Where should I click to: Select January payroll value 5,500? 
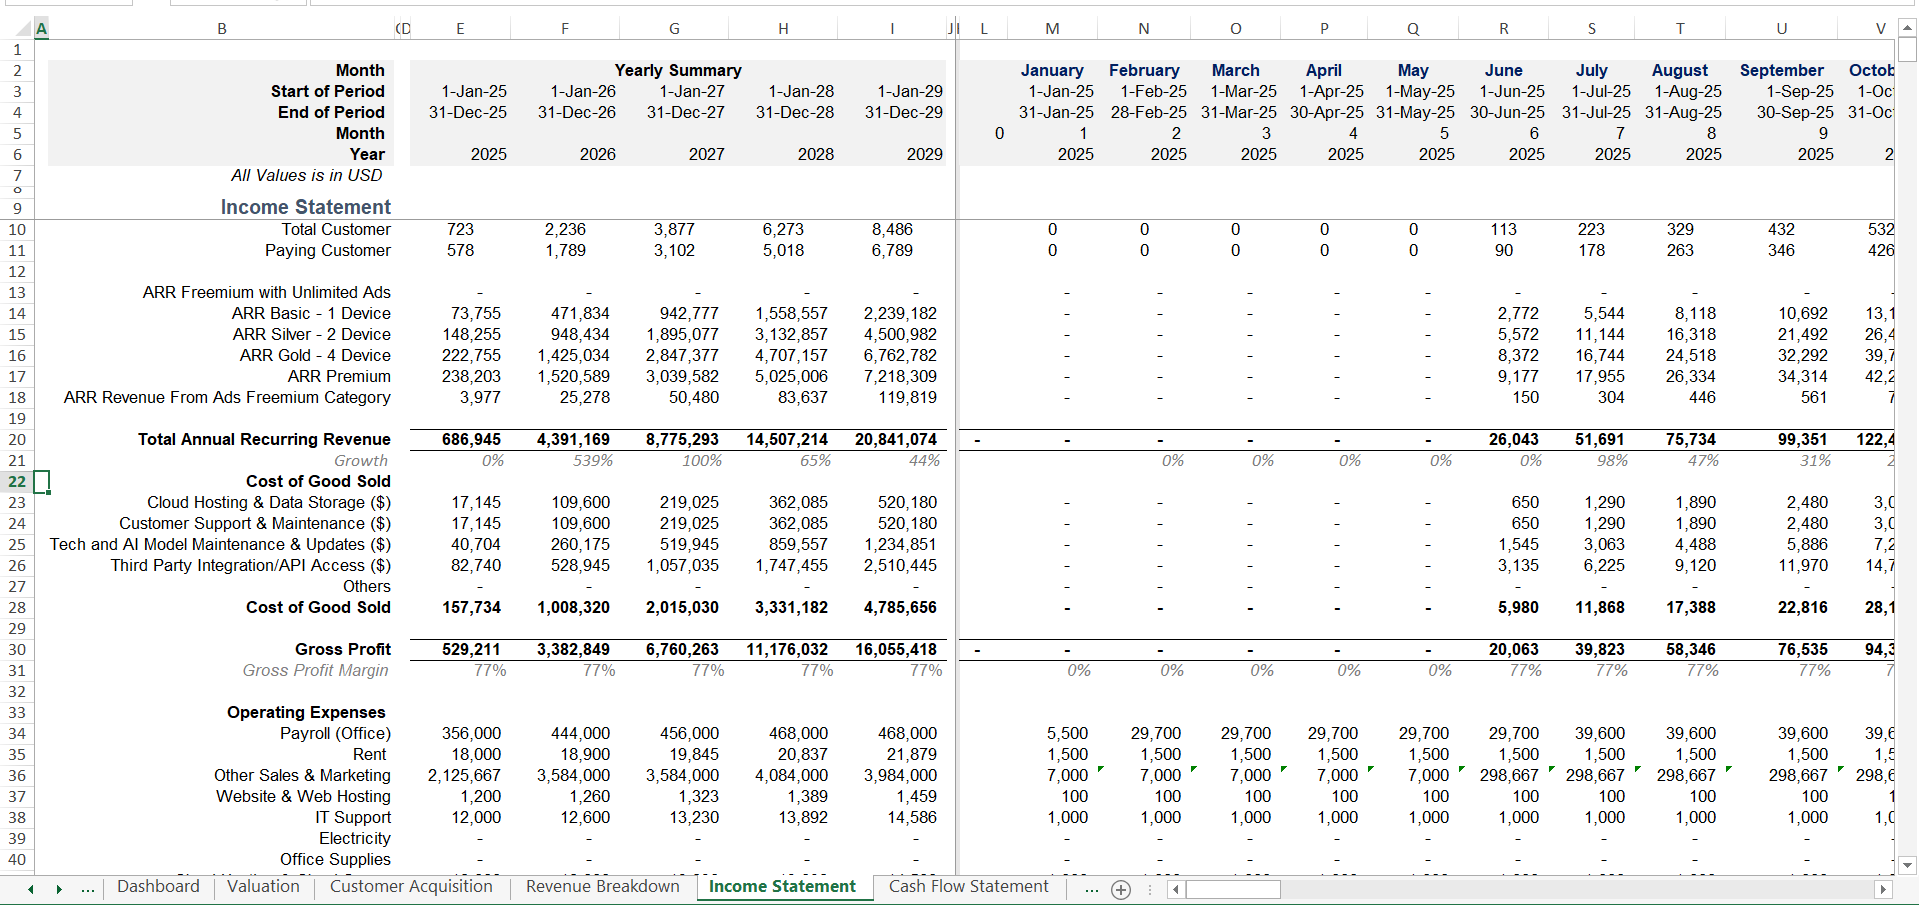coord(1067,734)
